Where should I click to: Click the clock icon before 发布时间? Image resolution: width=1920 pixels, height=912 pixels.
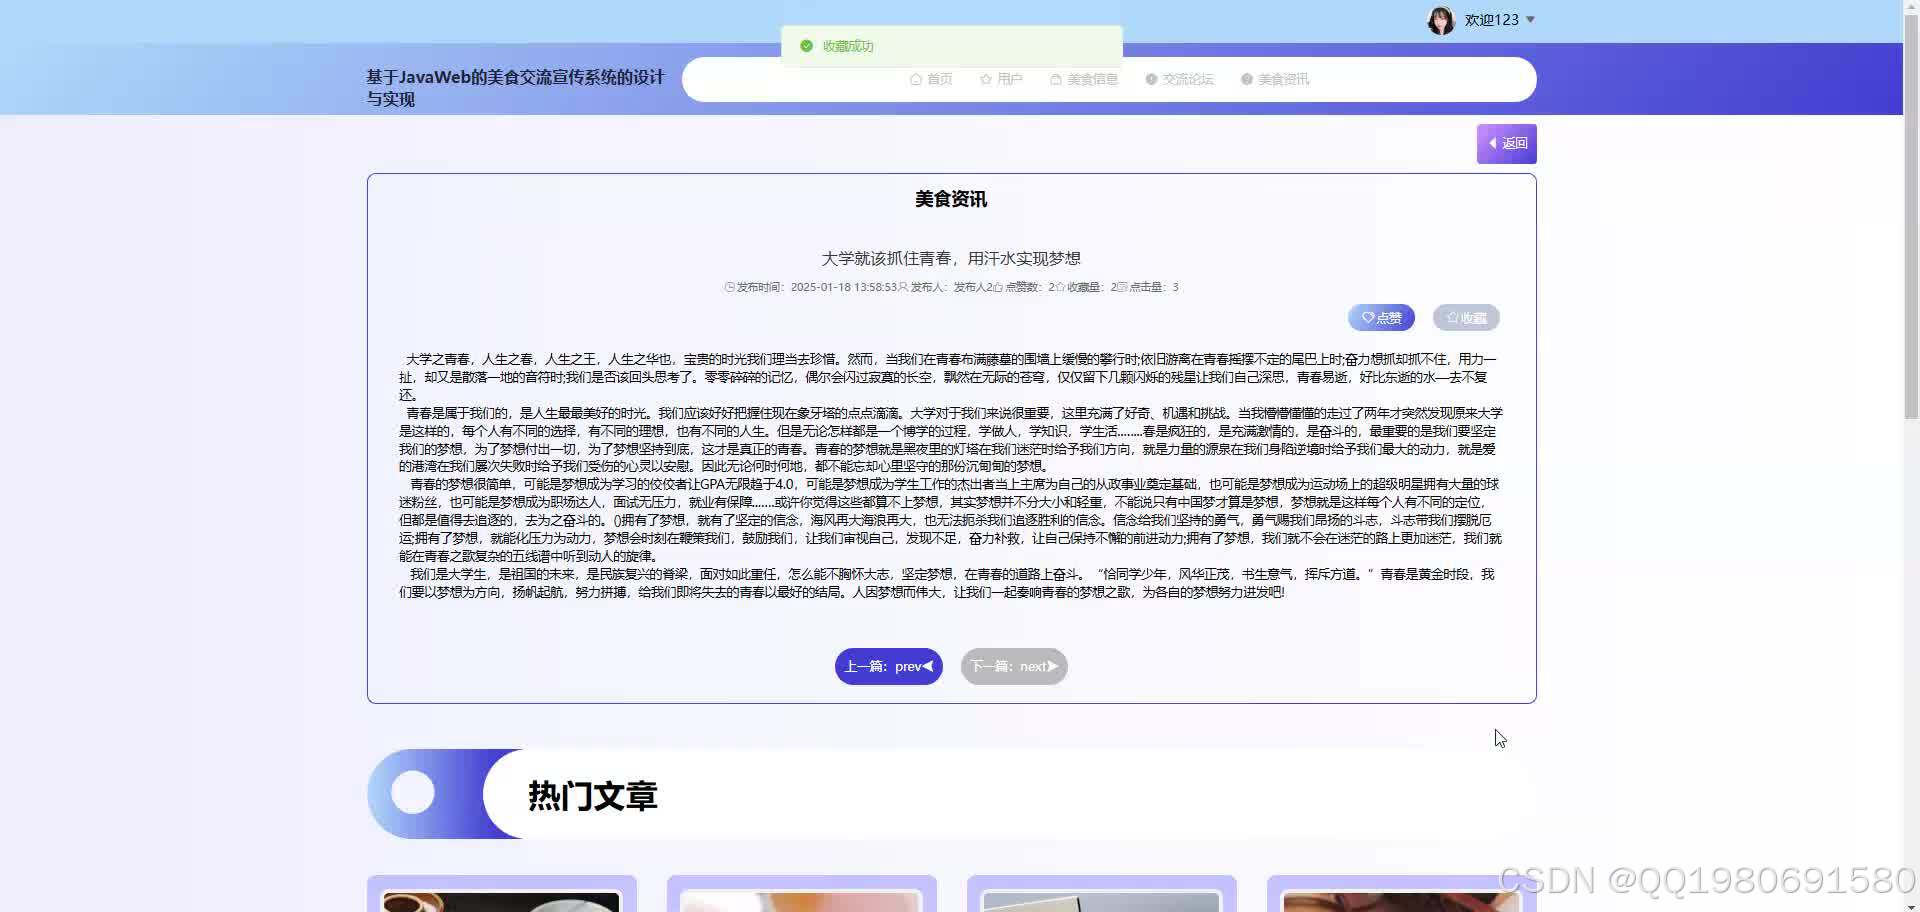point(729,287)
